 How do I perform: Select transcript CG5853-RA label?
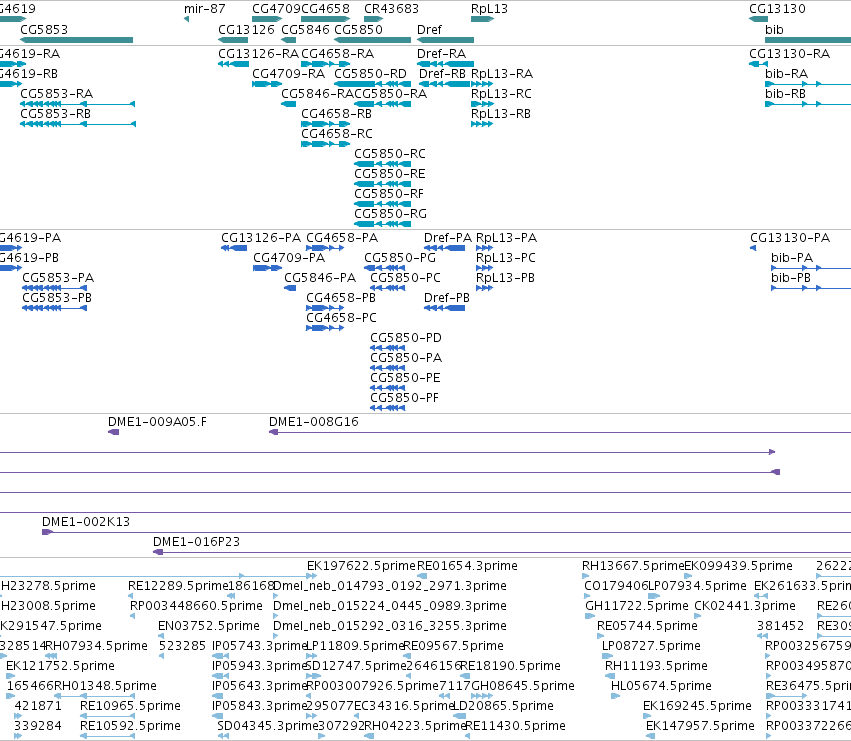[56, 94]
